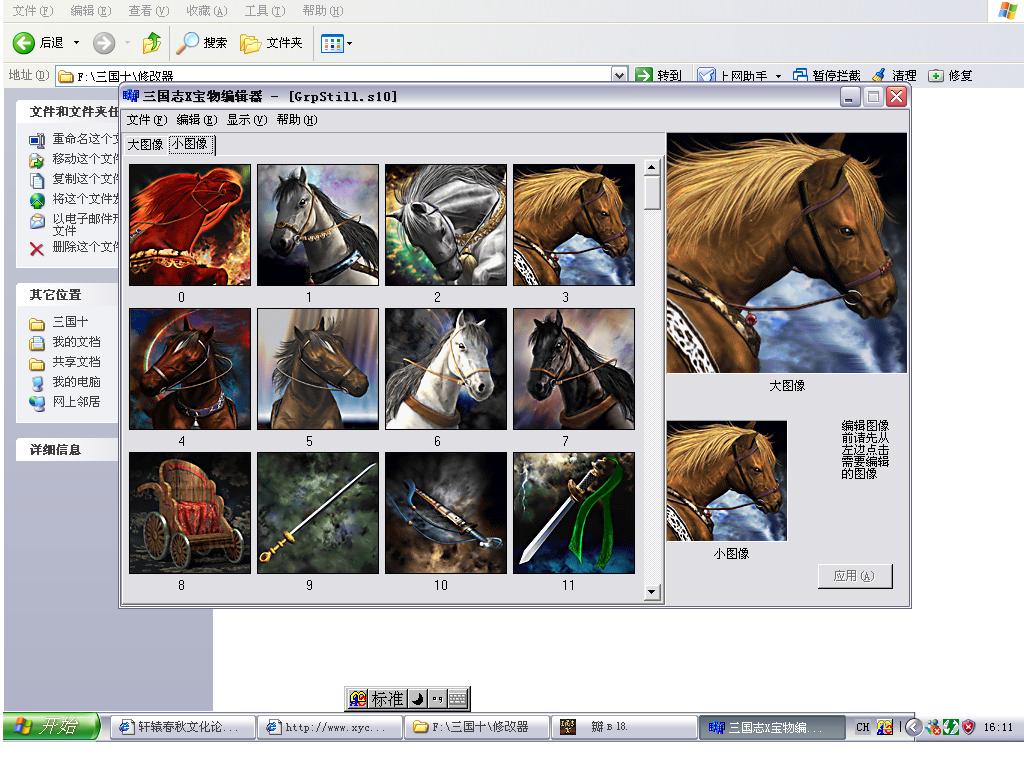Image resolution: width=1024 pixels, height=768 pixels.
Task: Click the red X delete-file icon in sidebar
Action: pyautogui.click(x=37, y=248)
